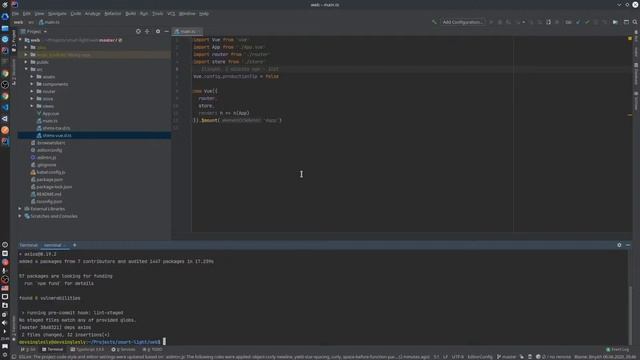Open the Edit menu

(x=27, y=13)
